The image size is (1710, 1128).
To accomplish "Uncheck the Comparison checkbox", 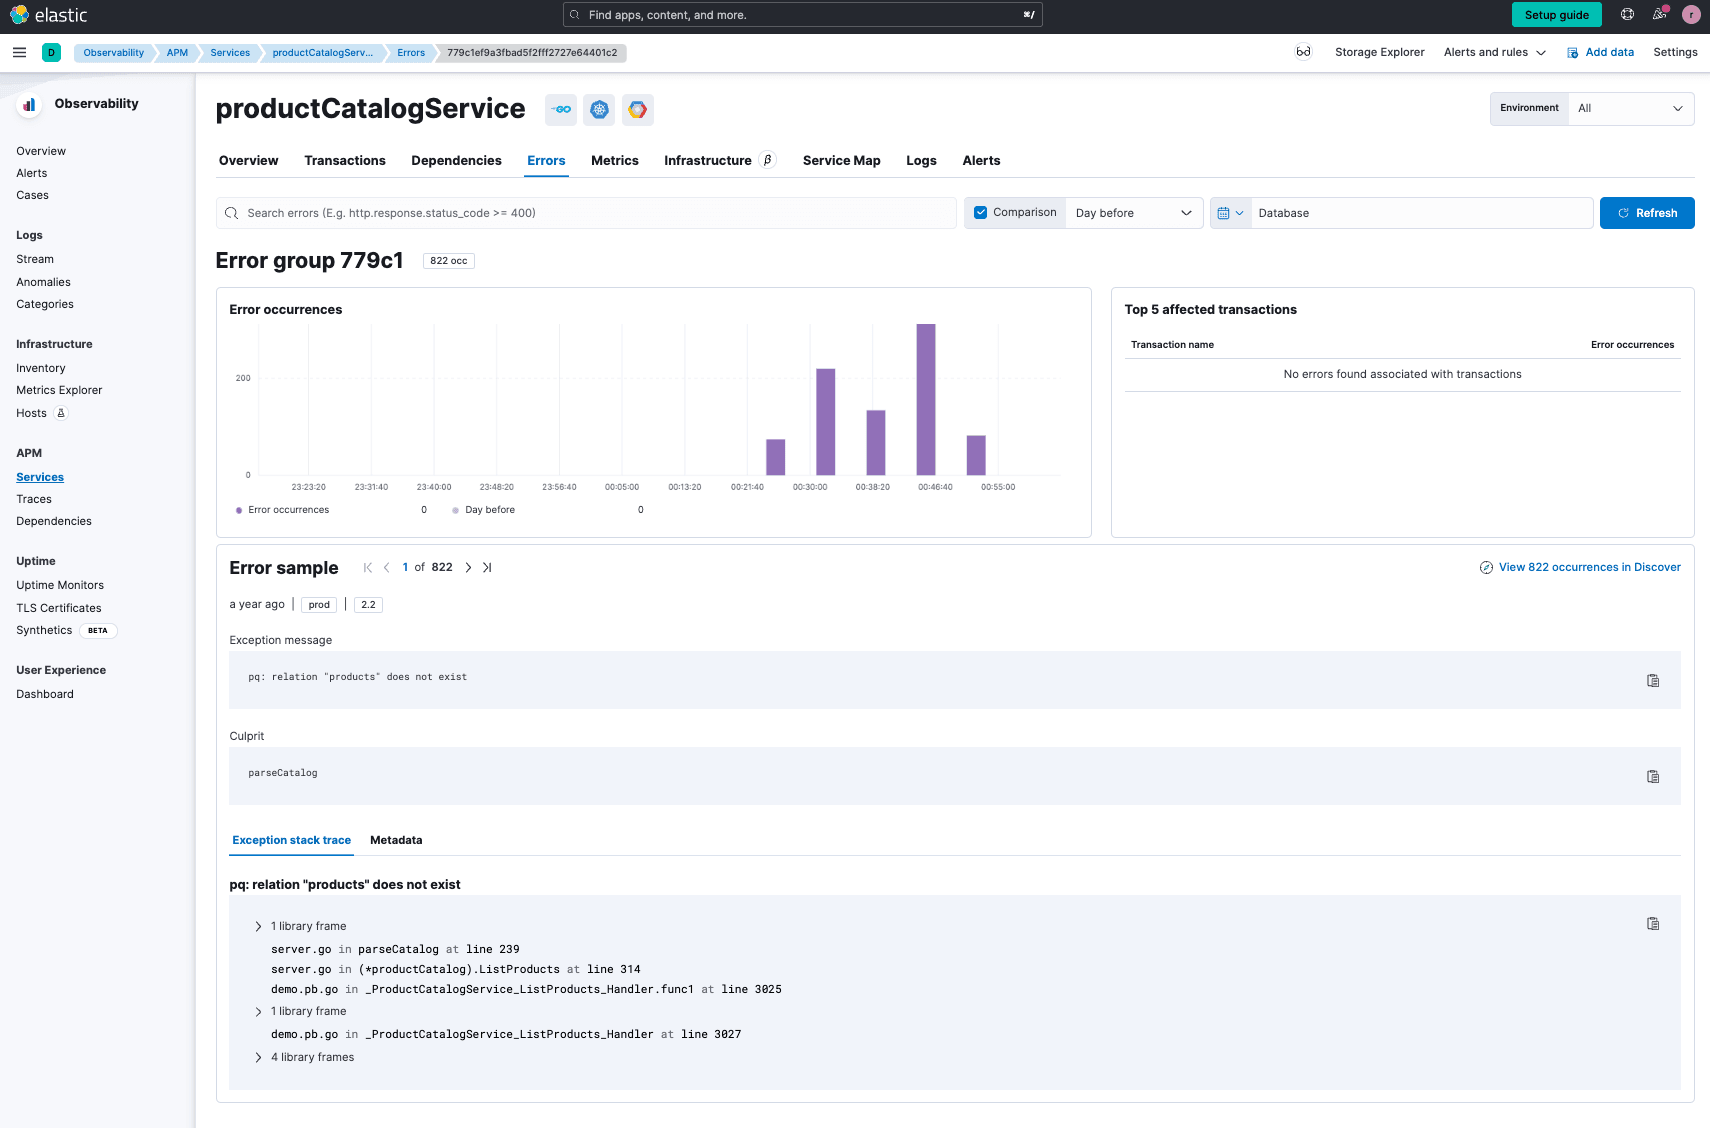I will pyautogui.click(x=981, y=212).
